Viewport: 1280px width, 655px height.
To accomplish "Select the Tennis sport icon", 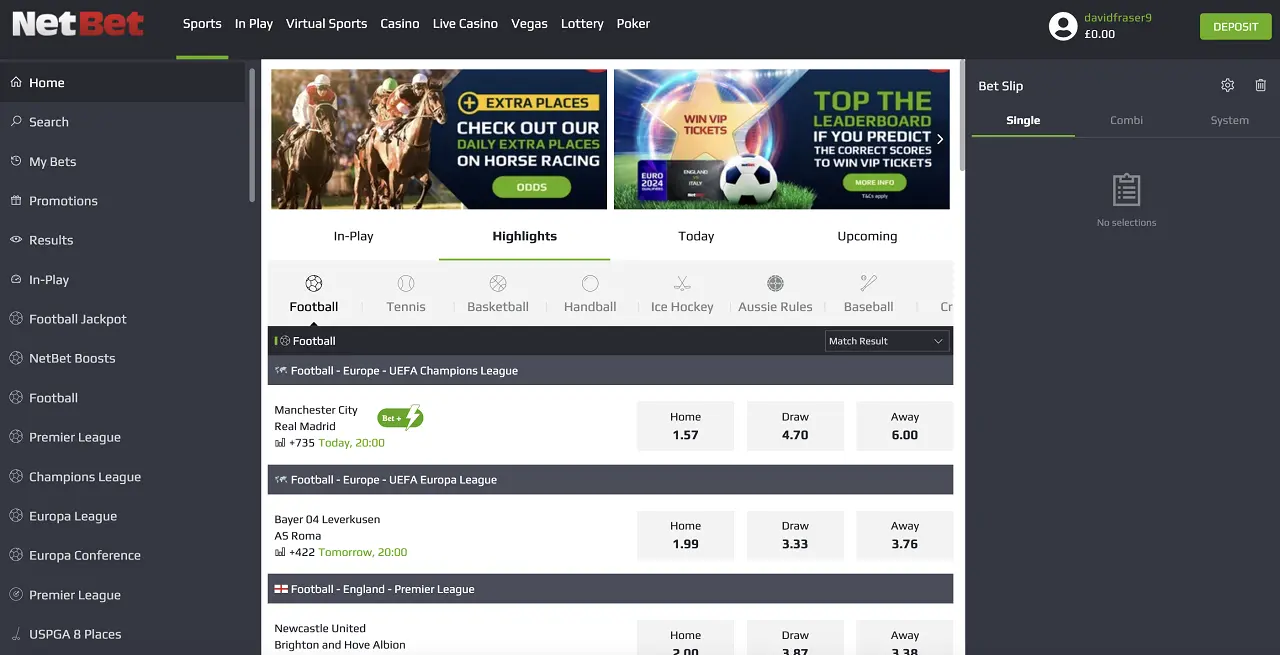I will (x=406, y=284).
